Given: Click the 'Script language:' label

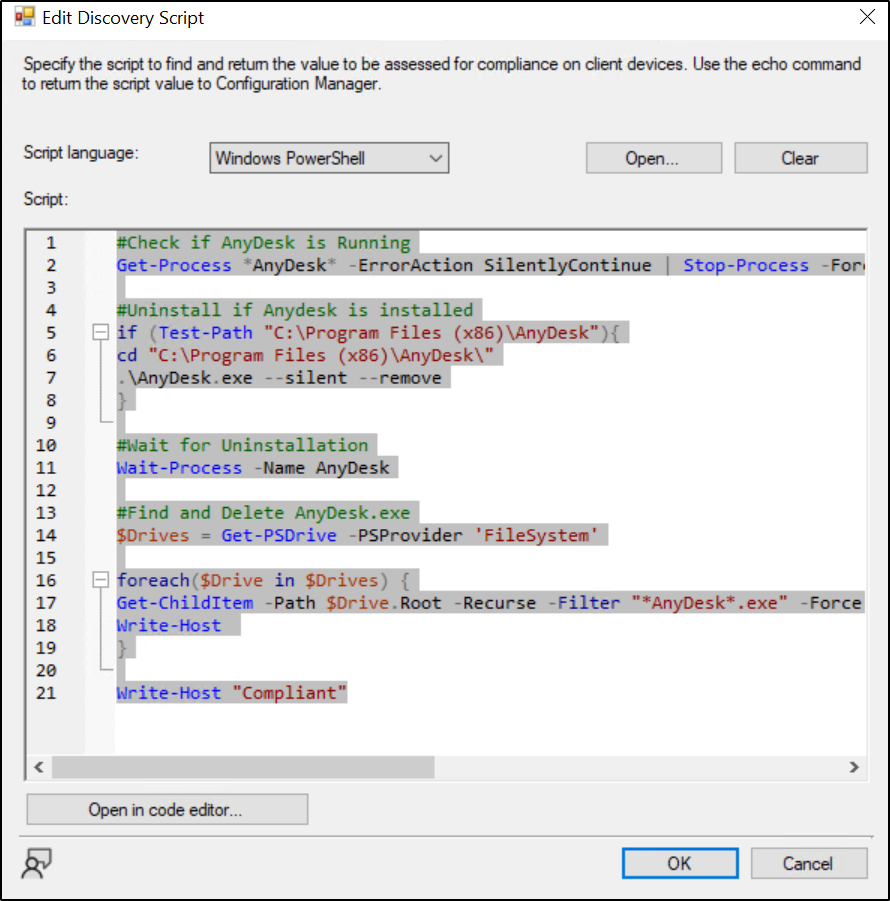Looking at the screenshot, I should tap(81, 153).
